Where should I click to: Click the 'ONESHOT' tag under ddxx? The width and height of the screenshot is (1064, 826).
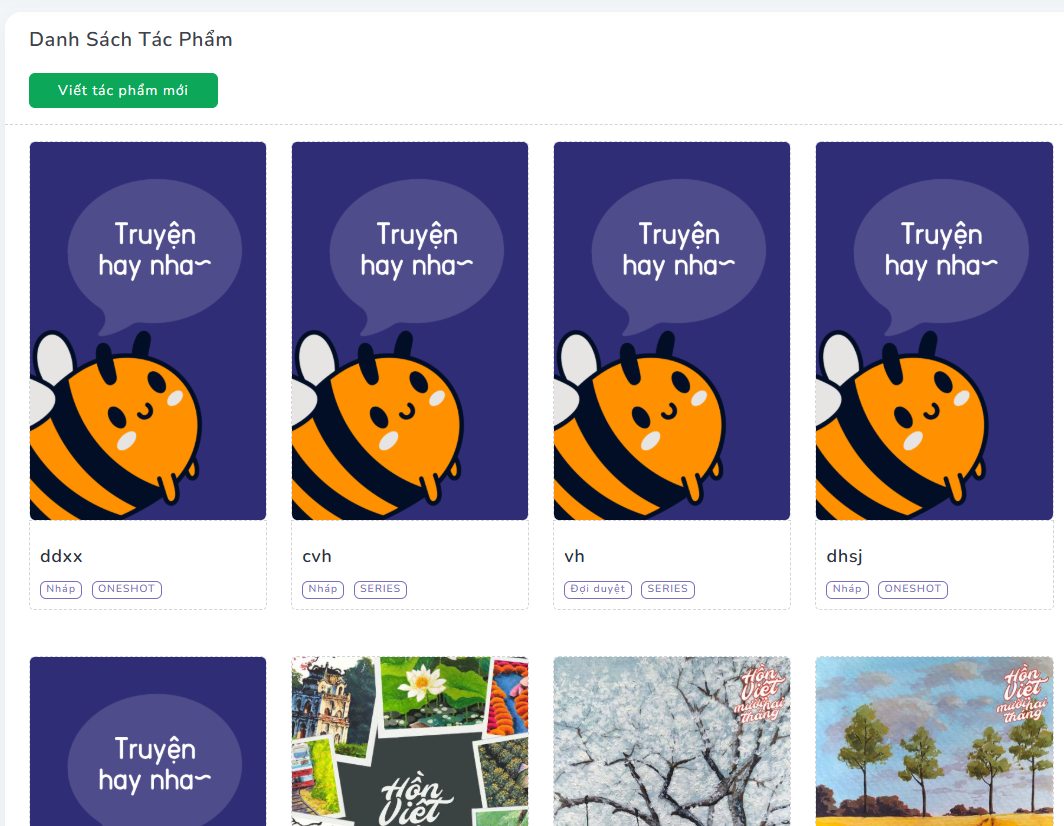coord(127,589)
